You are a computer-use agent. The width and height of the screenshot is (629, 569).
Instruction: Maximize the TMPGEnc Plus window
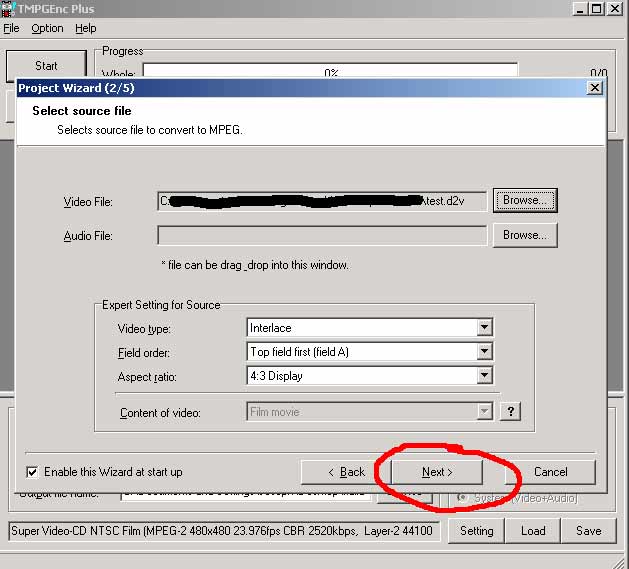pos(597,9)
